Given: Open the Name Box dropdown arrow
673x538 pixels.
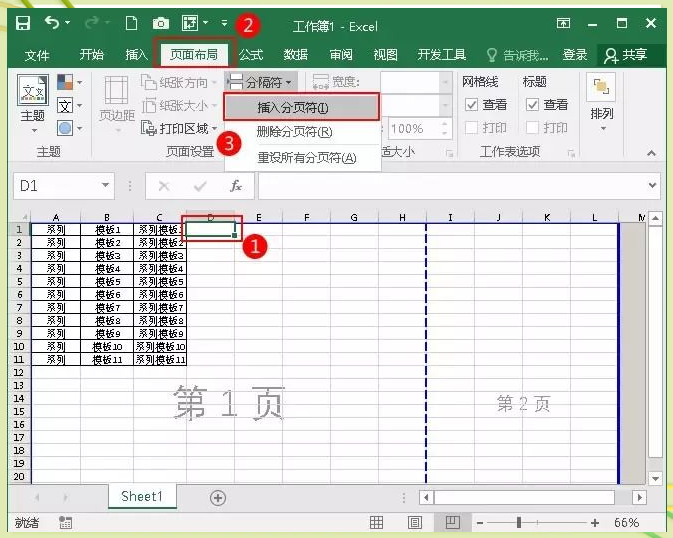Looking at the screenshot, I should [x=105, y=185].
